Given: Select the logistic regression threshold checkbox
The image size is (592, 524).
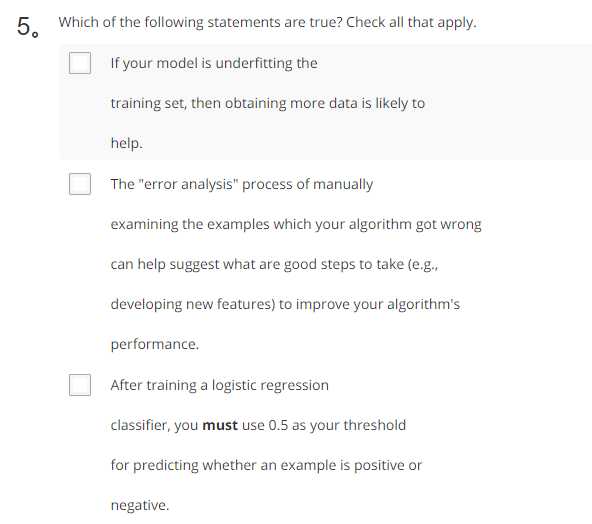Looking at the screenshot, I should [x=80, y=385].
